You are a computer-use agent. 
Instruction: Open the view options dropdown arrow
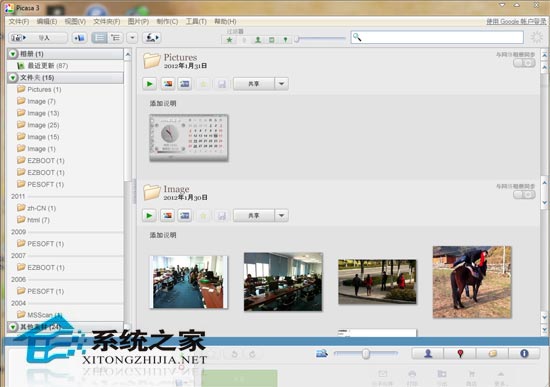point(132,38)
